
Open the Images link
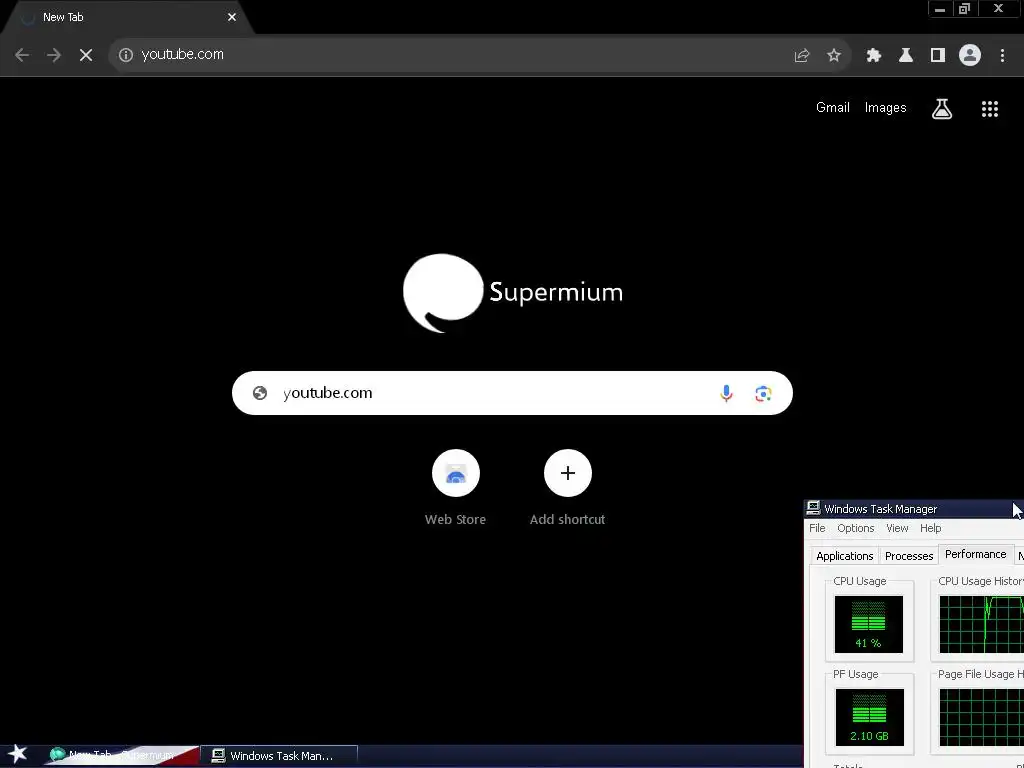pyautogui.click(x=886, y=108)
